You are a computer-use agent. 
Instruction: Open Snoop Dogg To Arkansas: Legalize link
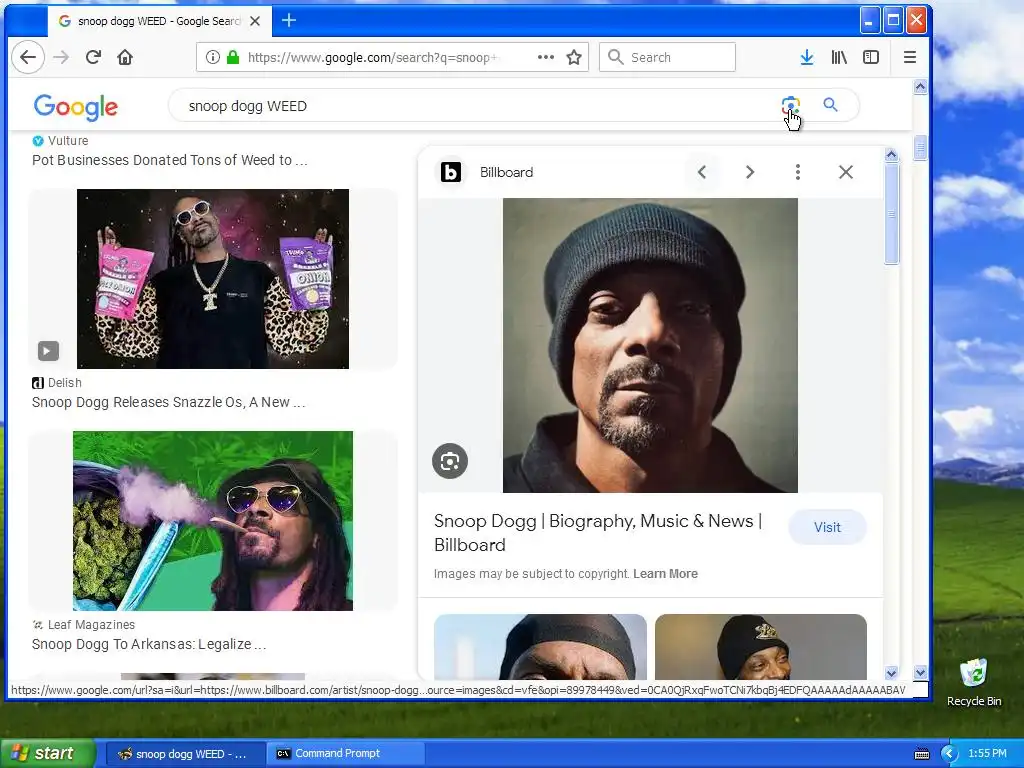[149, 644]
